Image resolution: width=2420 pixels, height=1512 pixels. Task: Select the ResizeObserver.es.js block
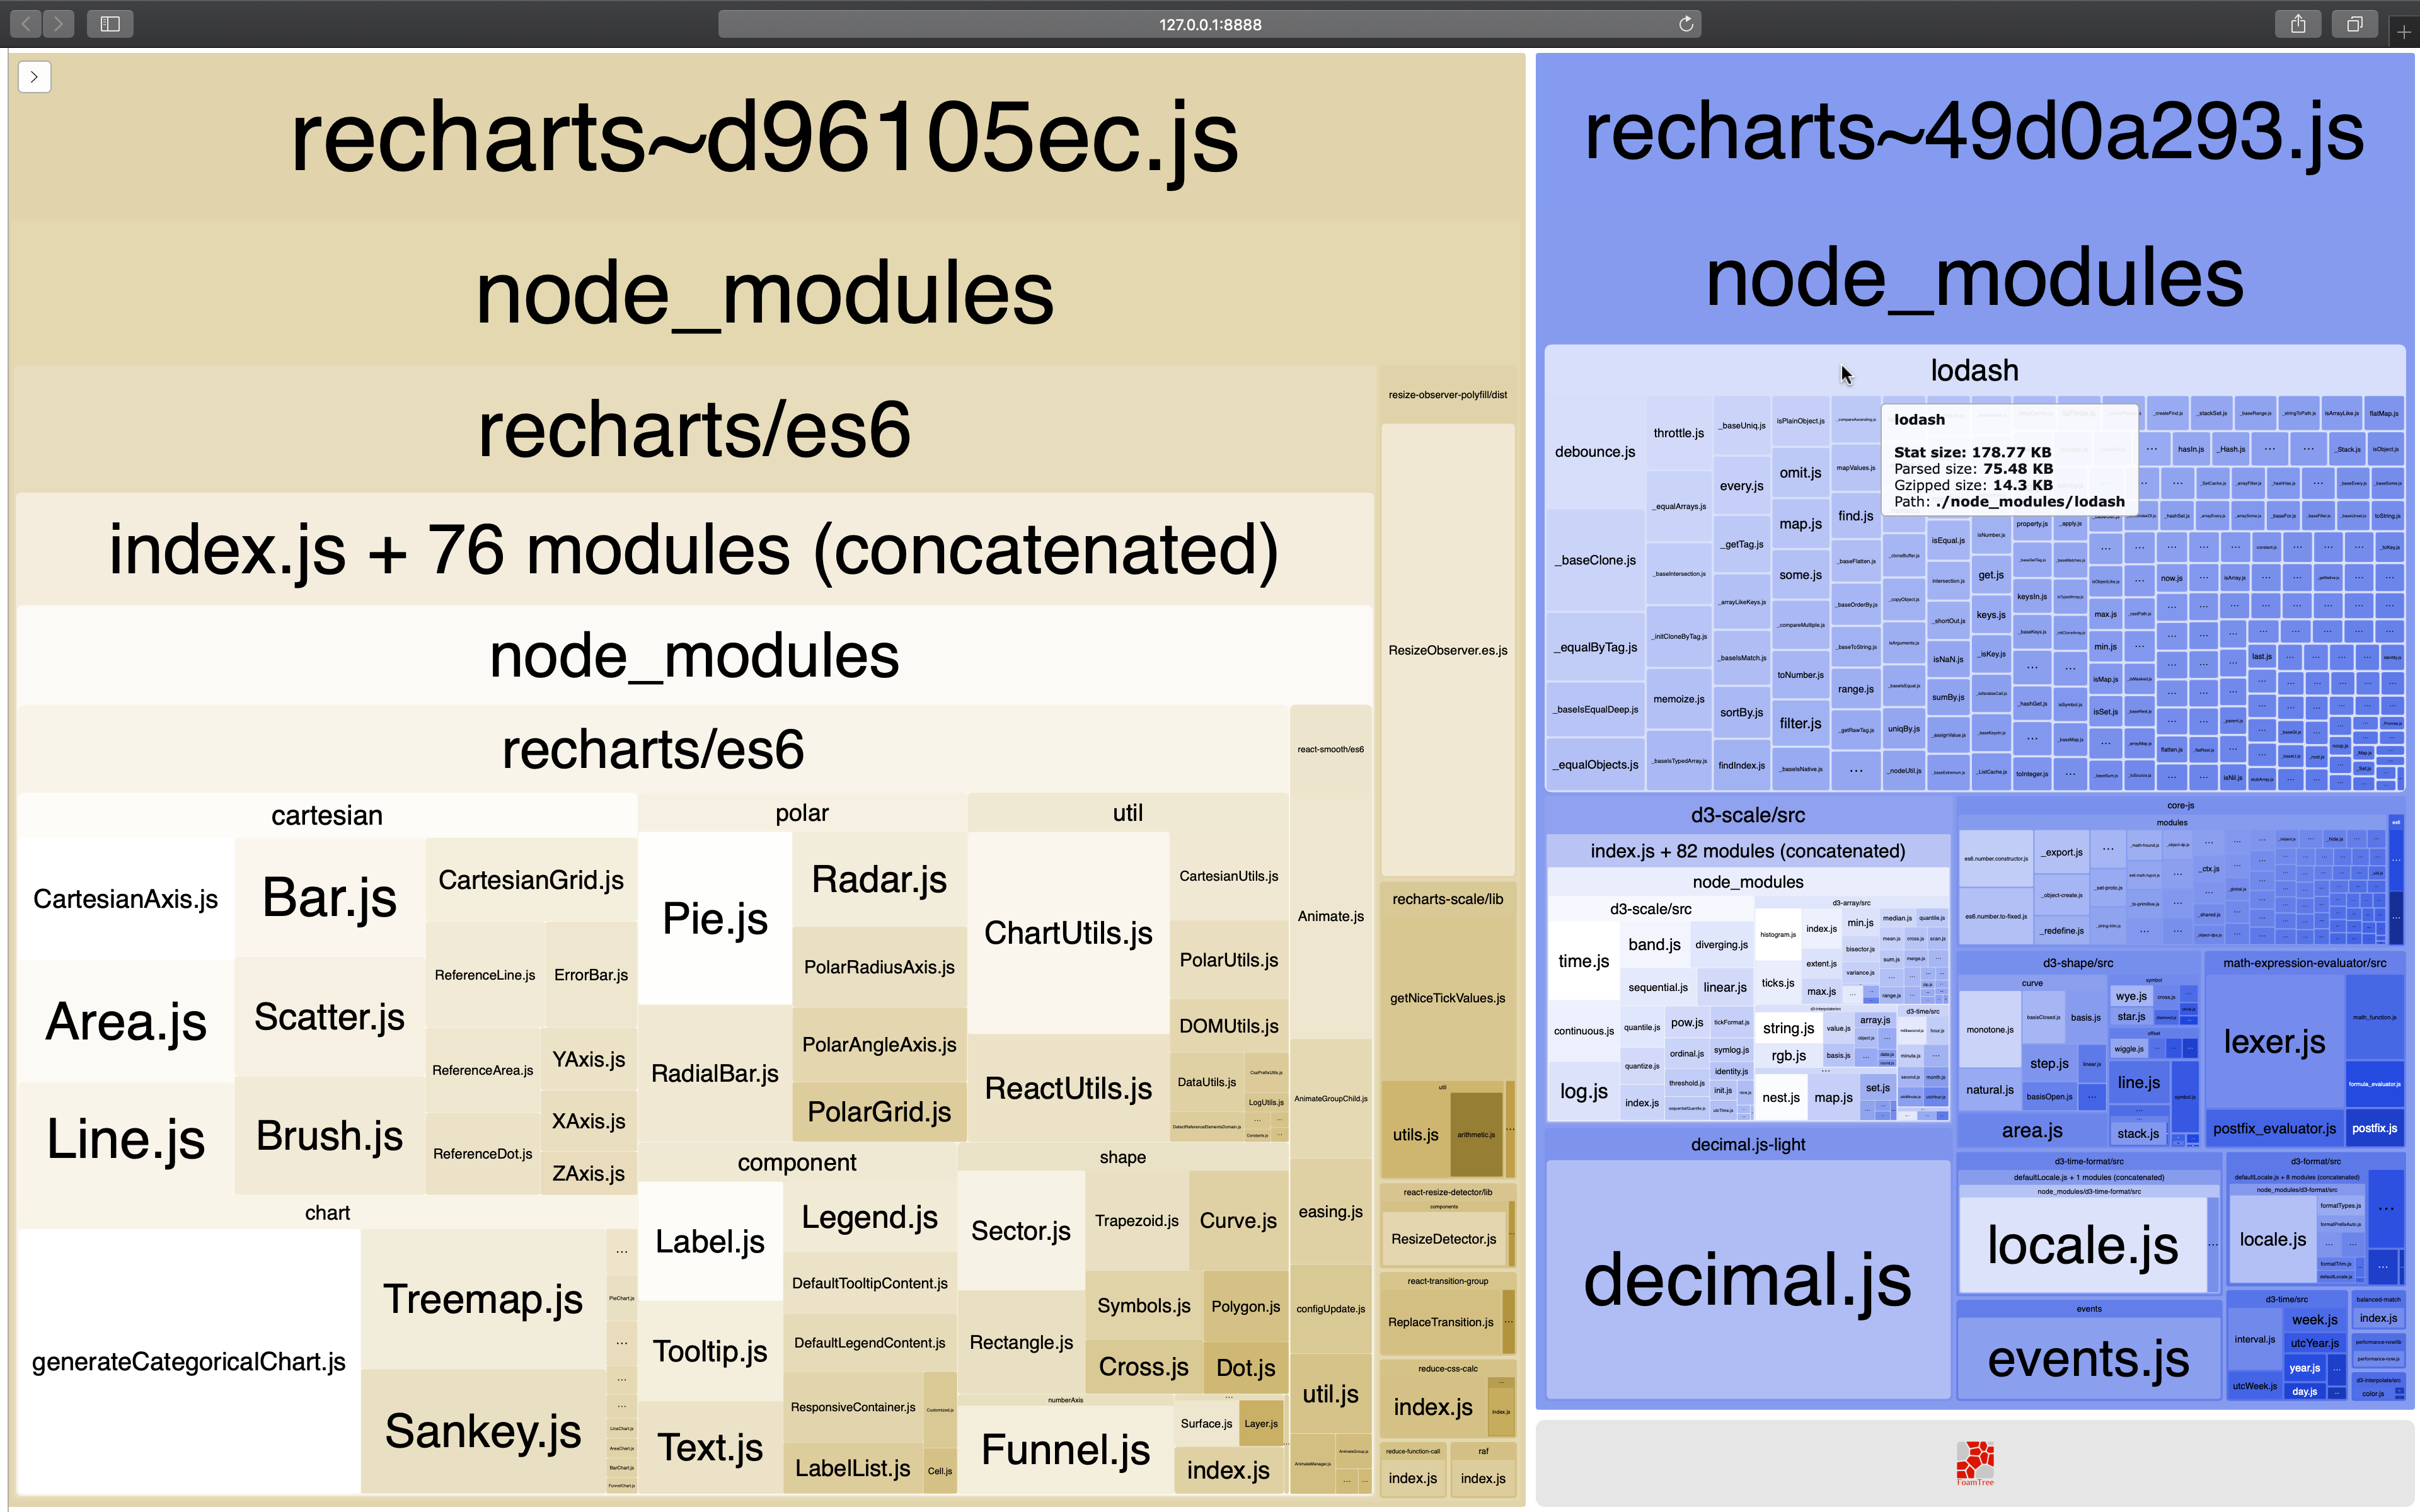click(x=1447, y=650)
